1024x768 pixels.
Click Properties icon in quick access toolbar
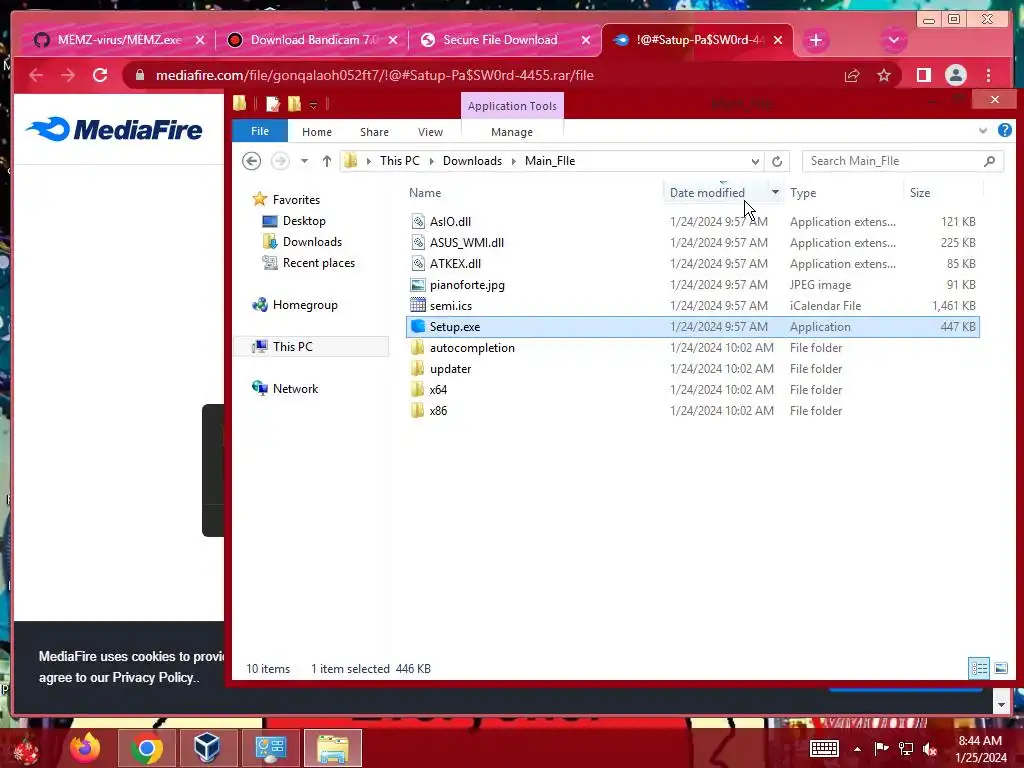pos(273,104)
